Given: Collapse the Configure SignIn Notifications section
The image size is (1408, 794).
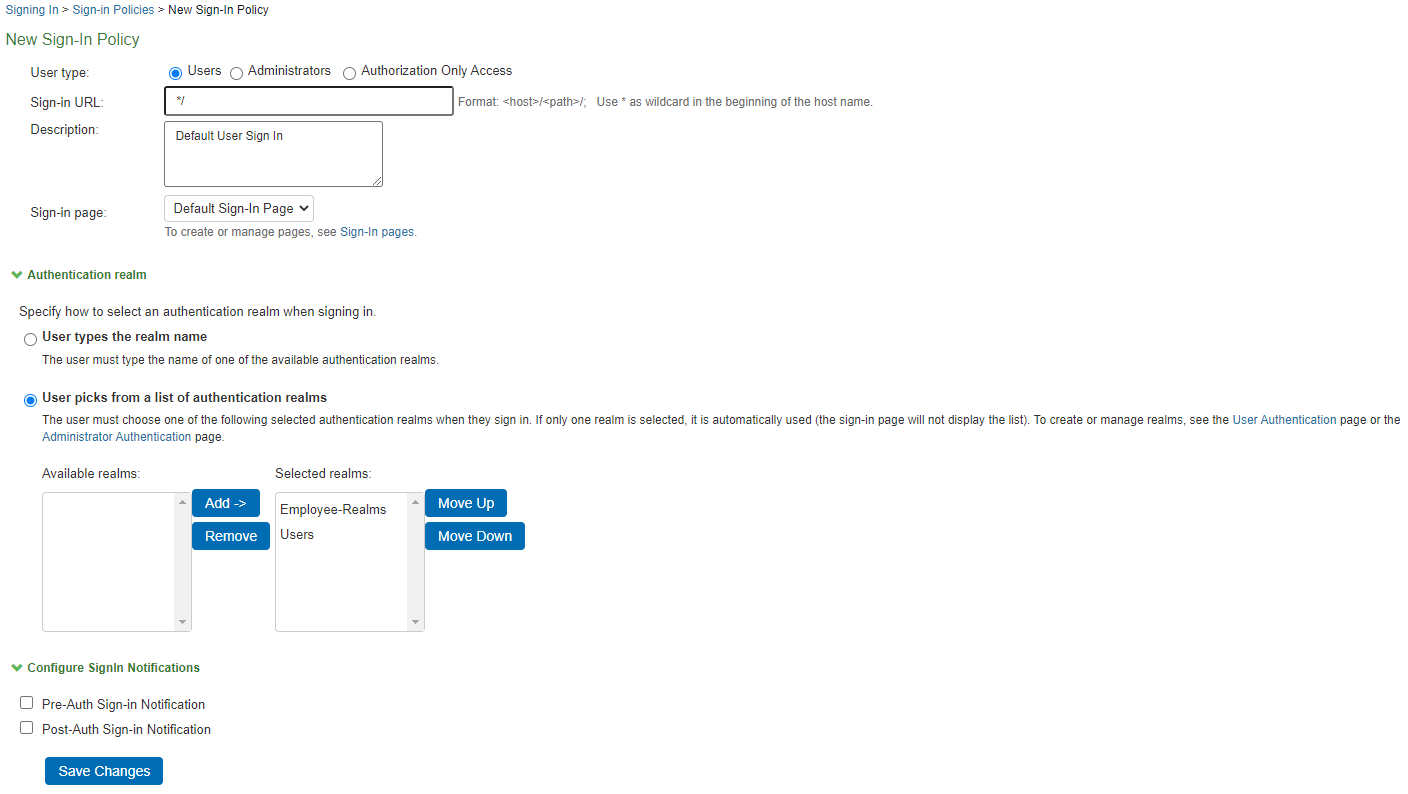Looking at the screenshot, I should pos(16,667).
